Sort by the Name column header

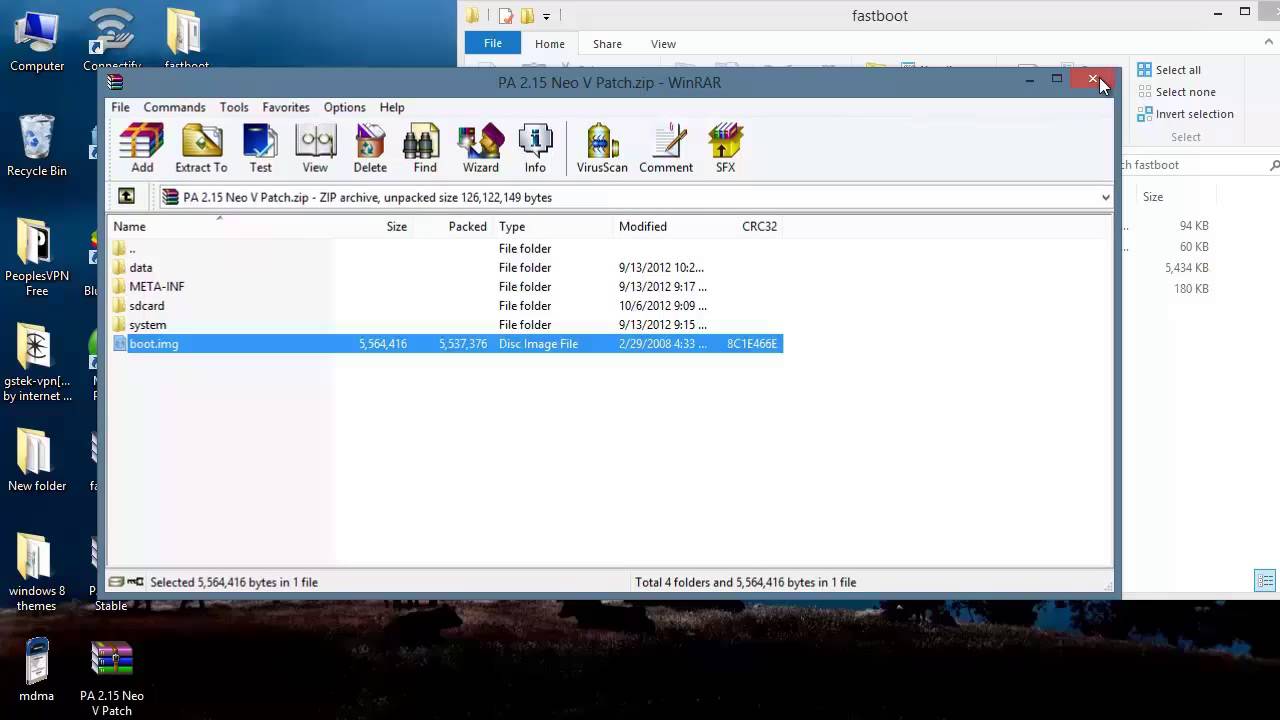220,226
